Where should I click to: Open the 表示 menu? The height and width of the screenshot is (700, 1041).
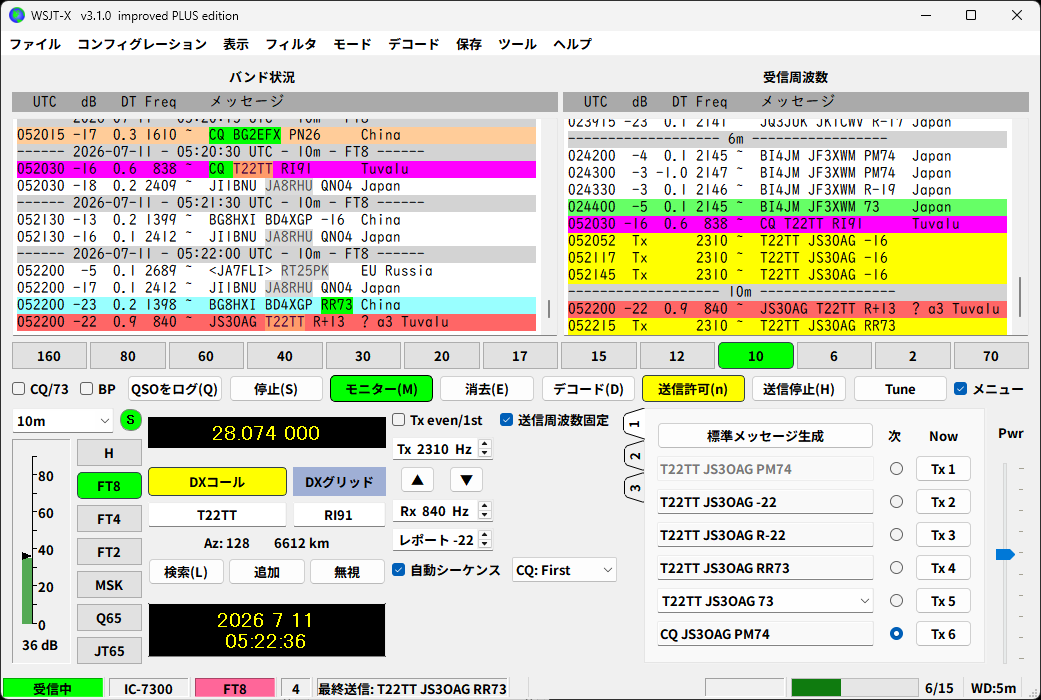tap(236, 44)
